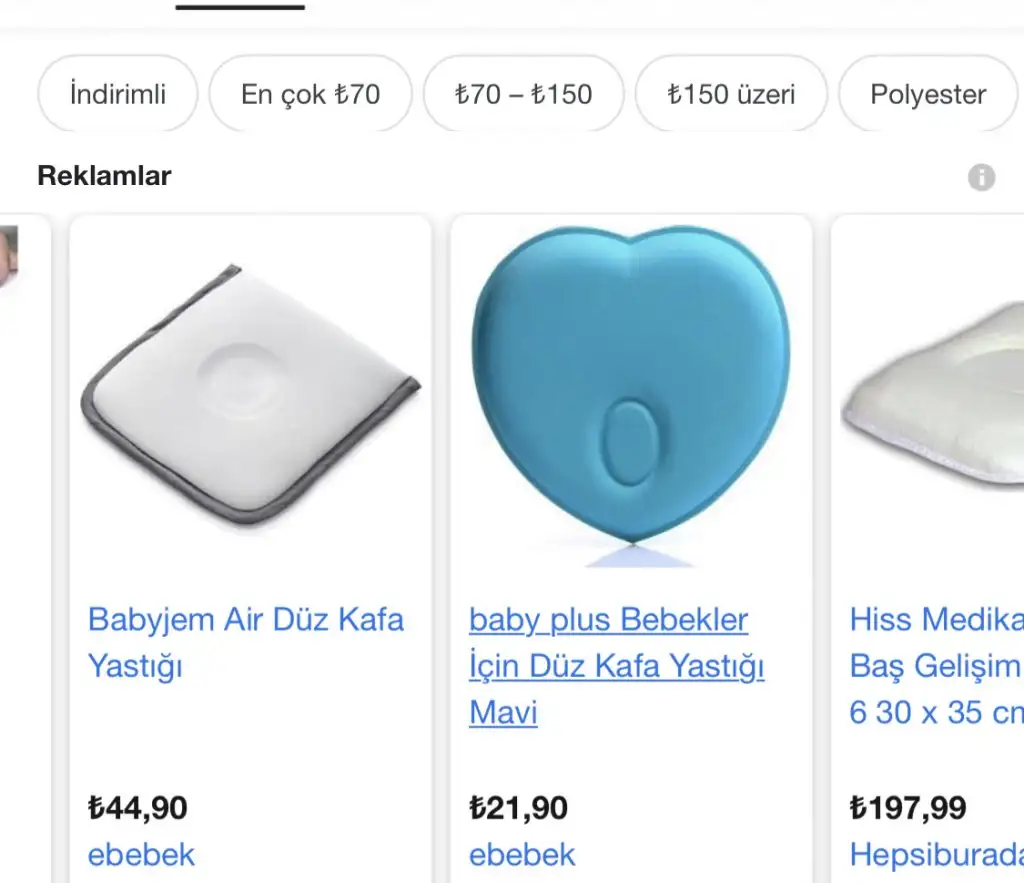Select the İndirimli filter chip
Screen dimensions: 1024x883
pos(118,95)
